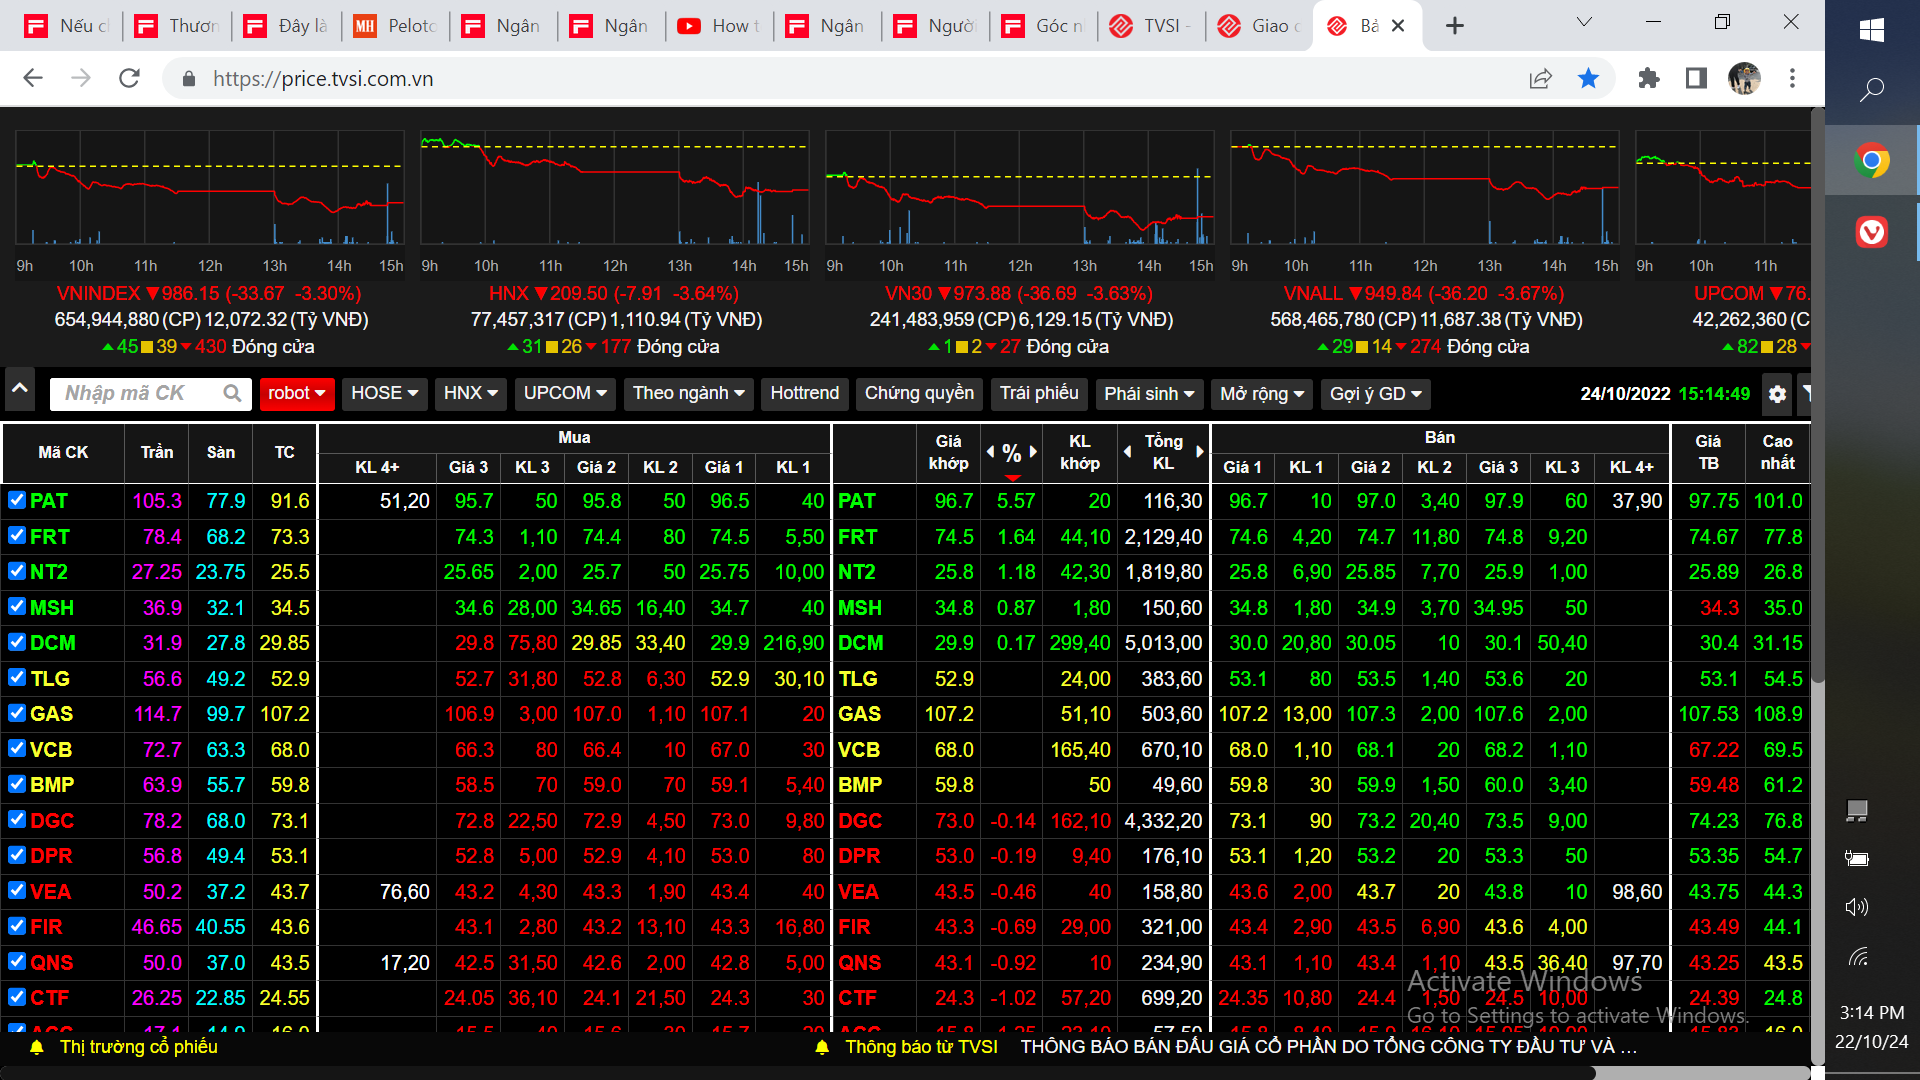Reload the page with the refresh icon

coord(129,79)
